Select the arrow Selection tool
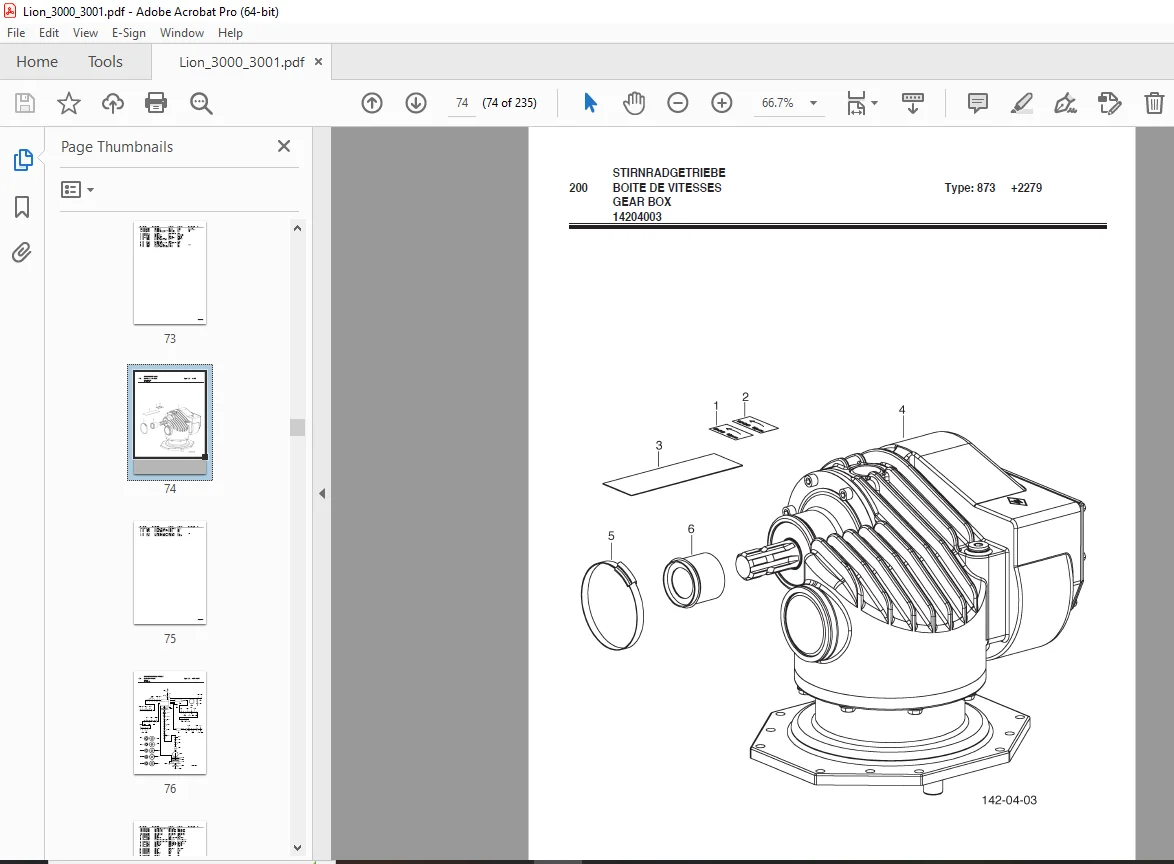The height and width of the screenshot is (864, 1174). tap(590, 103)
